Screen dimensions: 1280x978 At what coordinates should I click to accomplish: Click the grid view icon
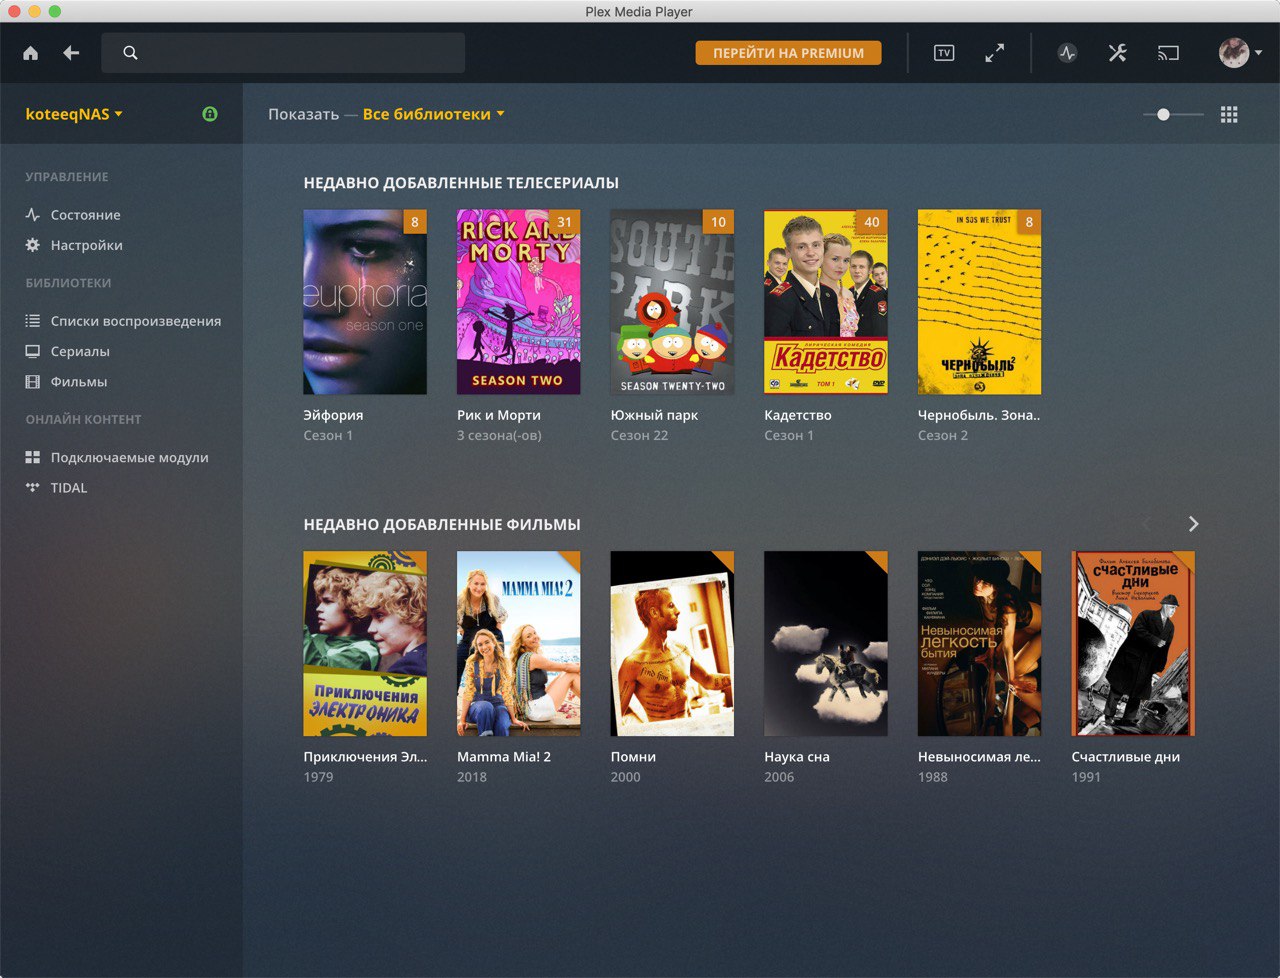1229,114
